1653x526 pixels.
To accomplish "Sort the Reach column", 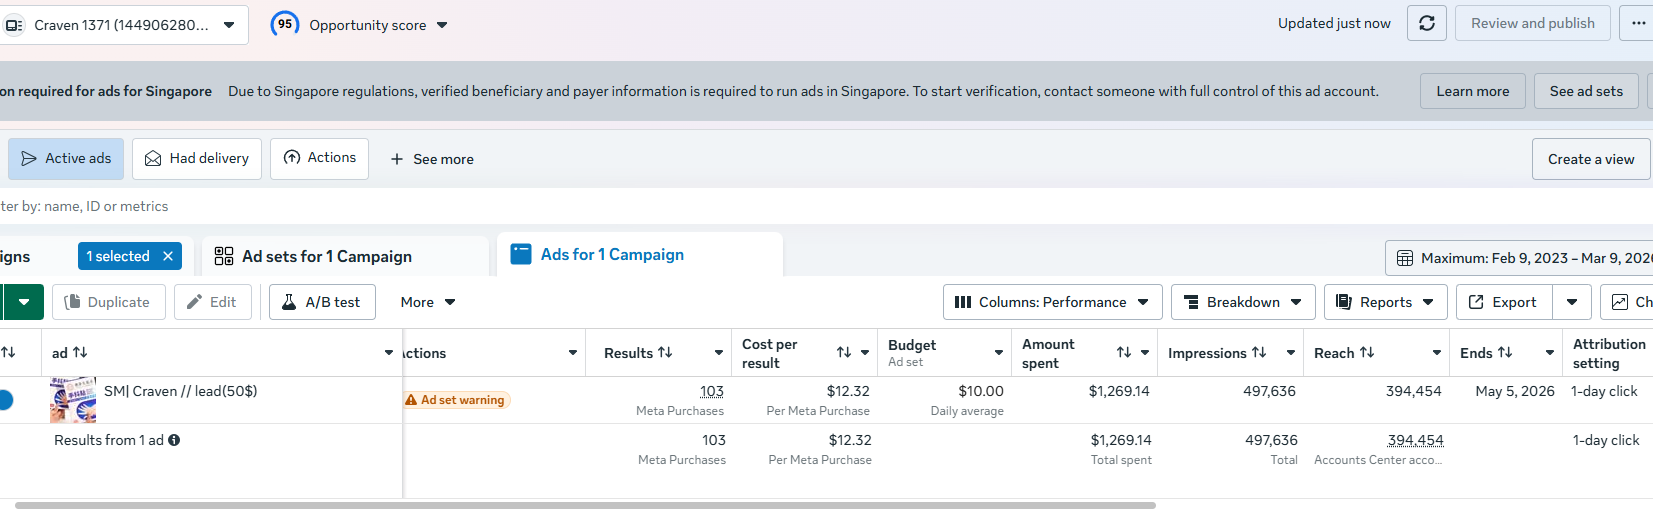I will pos(1367,353).
